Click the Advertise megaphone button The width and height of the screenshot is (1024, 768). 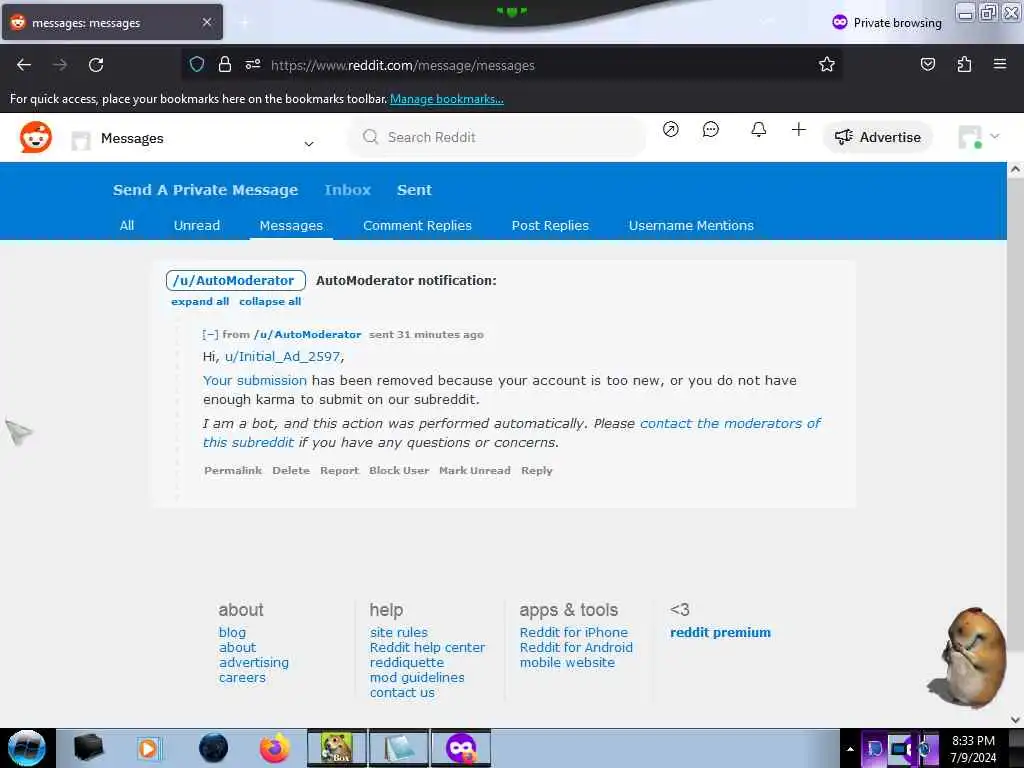pyautogui.click(x=877, y=137)
